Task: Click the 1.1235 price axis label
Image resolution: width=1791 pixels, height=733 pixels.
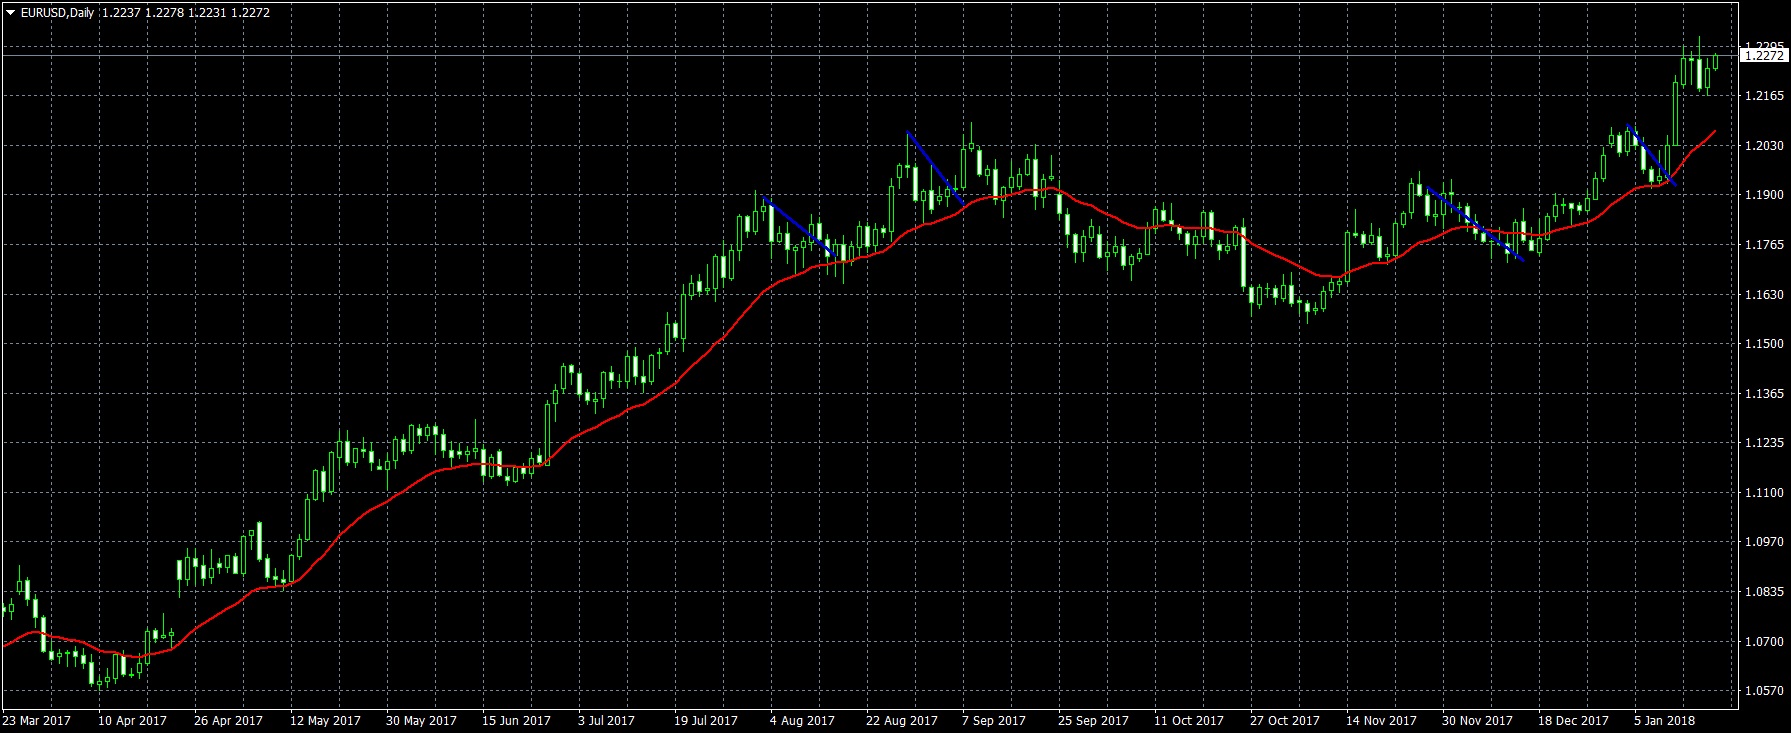Action: [1764, 443]
